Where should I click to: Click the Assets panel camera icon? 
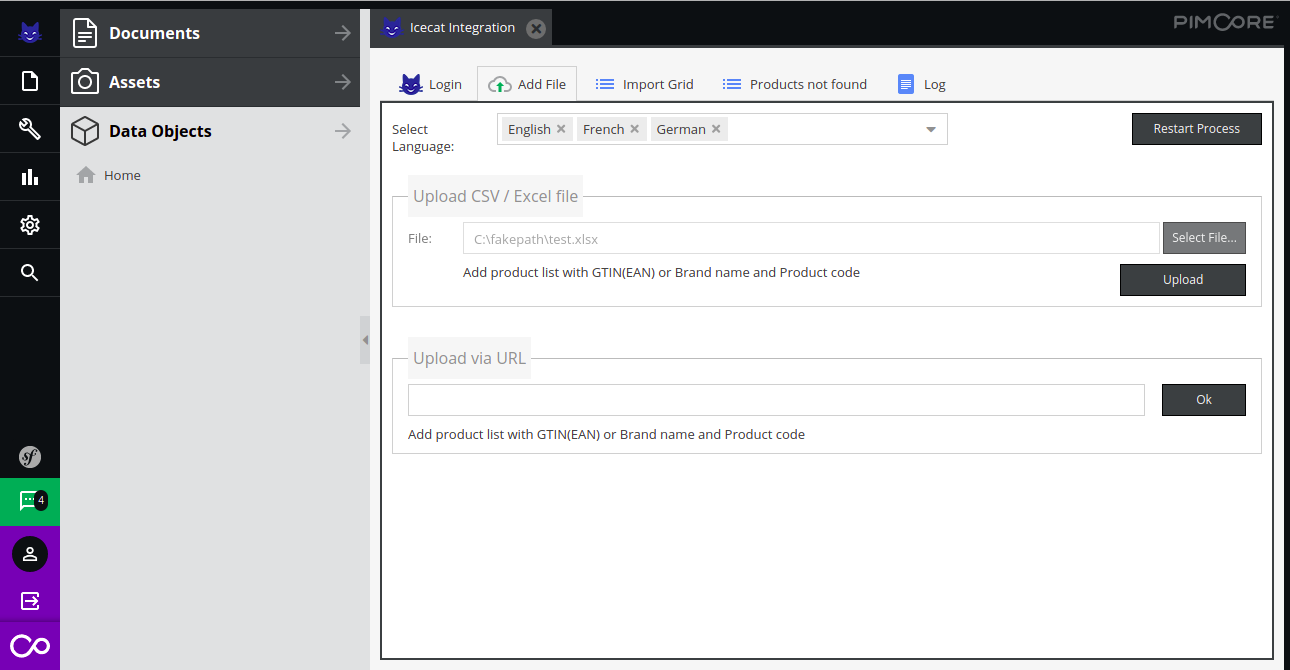point(85,82)
